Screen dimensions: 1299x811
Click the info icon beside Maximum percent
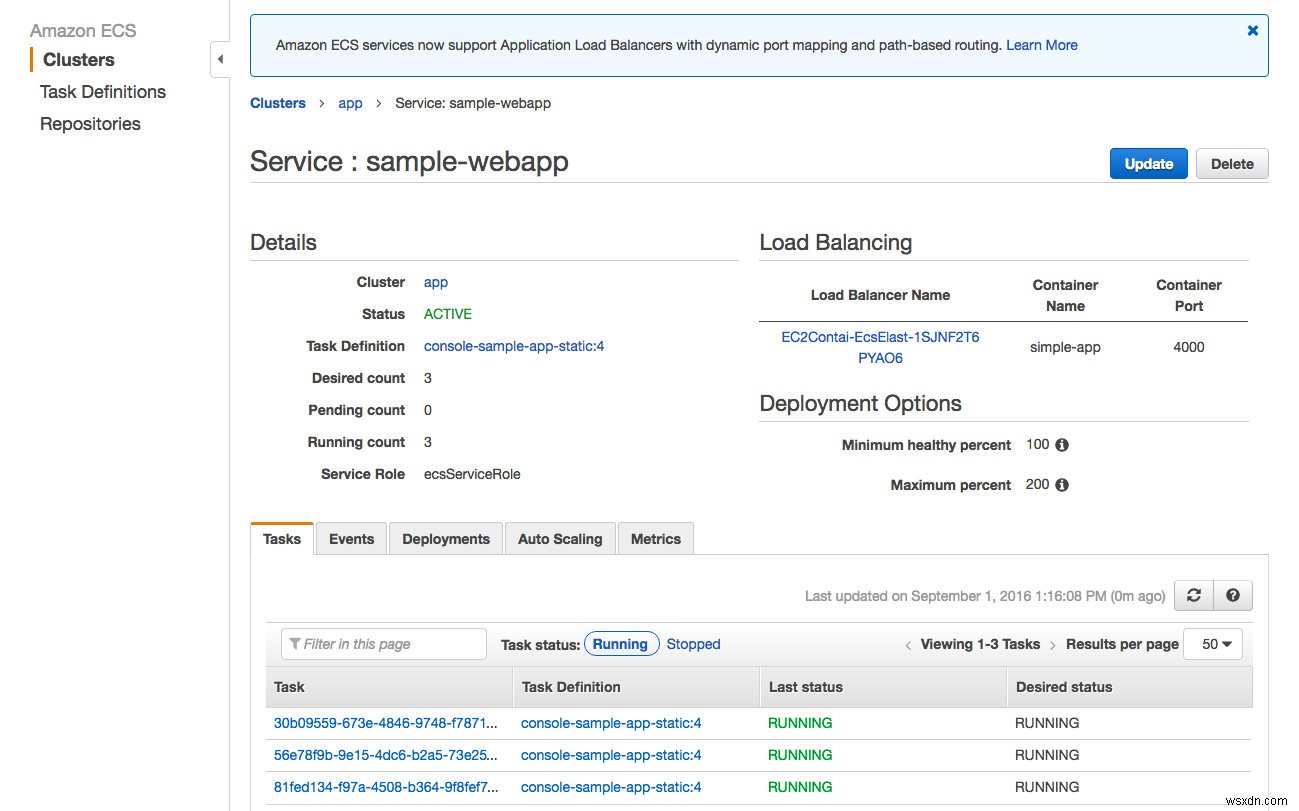point(1061,484)
